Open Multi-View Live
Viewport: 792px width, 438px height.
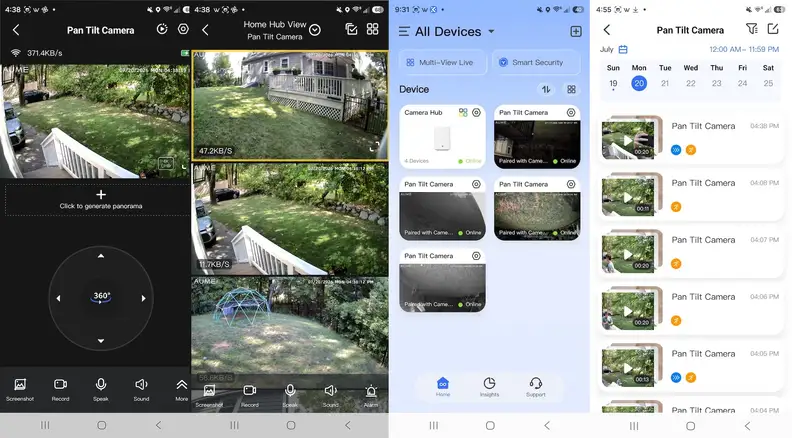[x=442, y=62]
